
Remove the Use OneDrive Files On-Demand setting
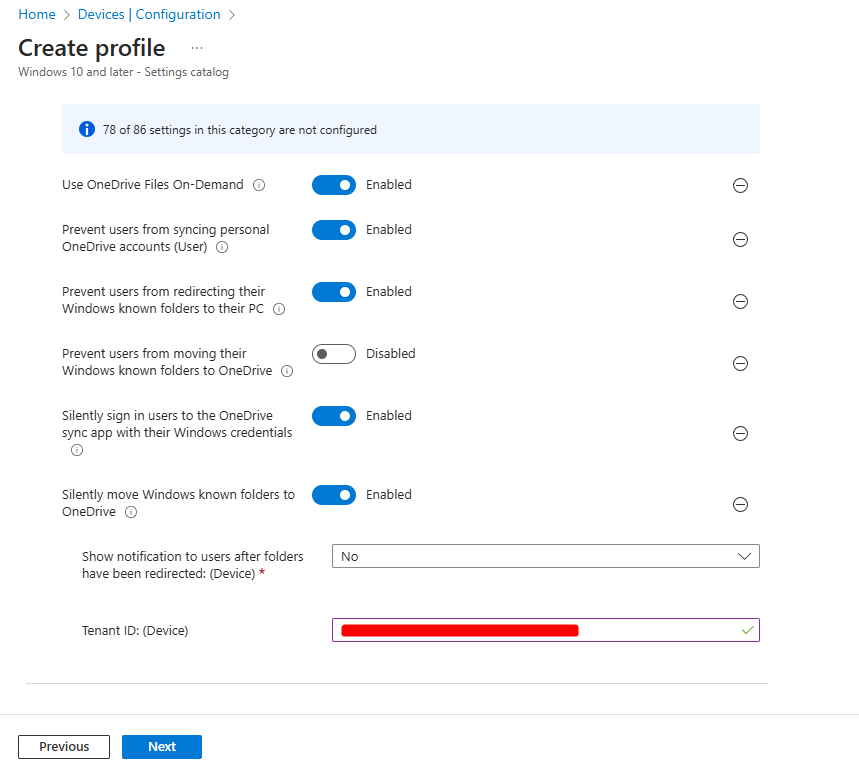(x=740, y=185)
